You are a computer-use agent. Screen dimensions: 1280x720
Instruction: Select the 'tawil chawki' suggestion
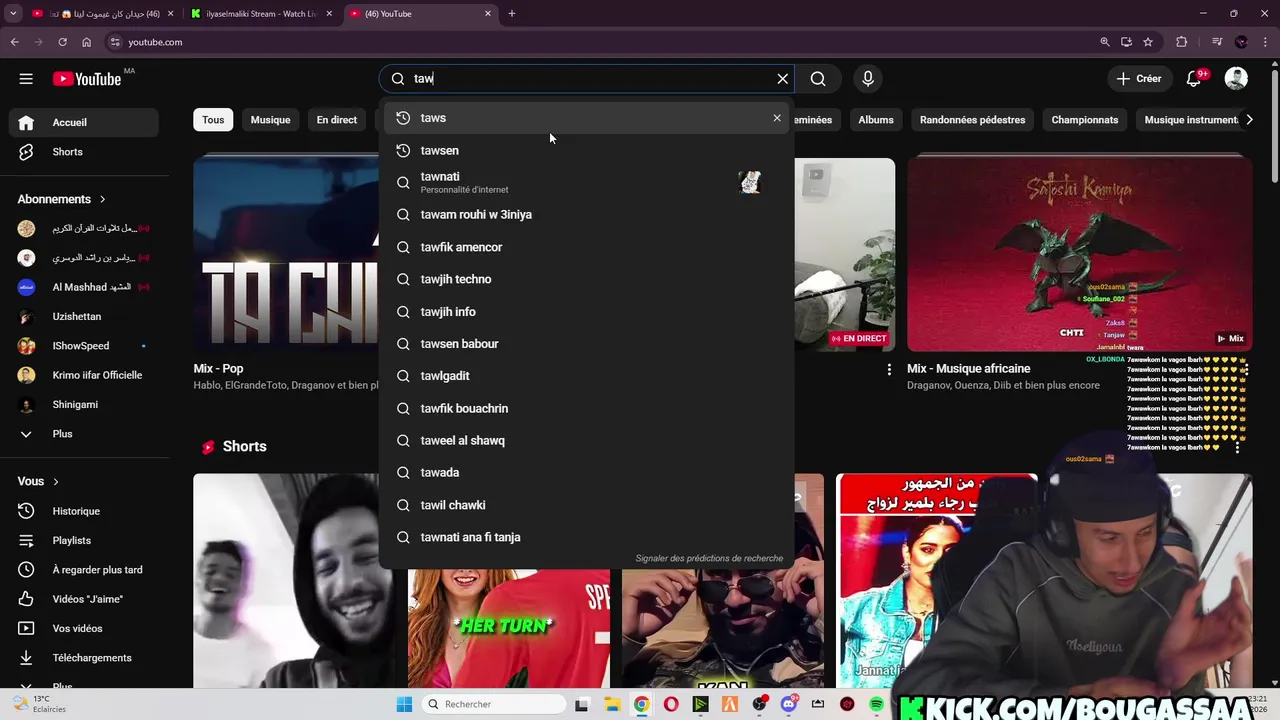[x=587, y=505]
